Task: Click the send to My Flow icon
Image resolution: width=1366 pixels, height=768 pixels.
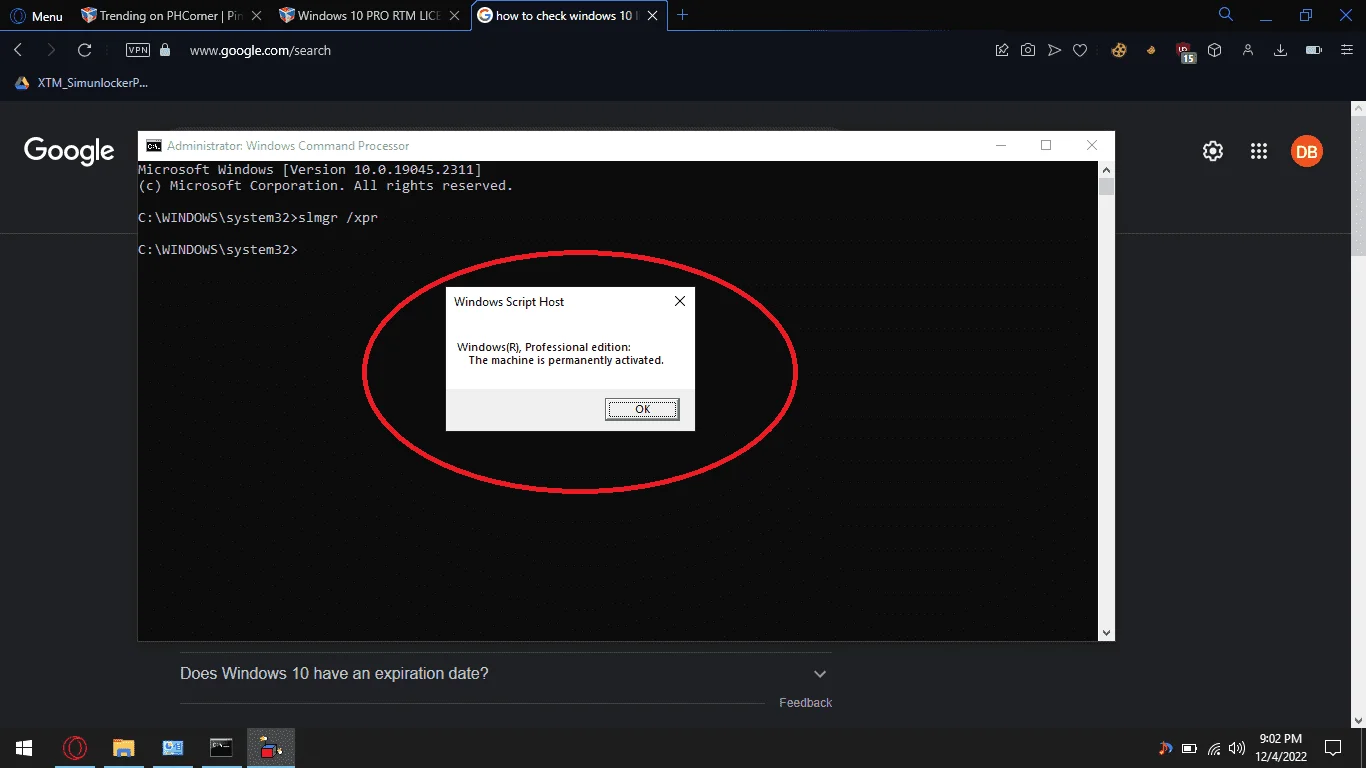Action: coord(1054,50)
